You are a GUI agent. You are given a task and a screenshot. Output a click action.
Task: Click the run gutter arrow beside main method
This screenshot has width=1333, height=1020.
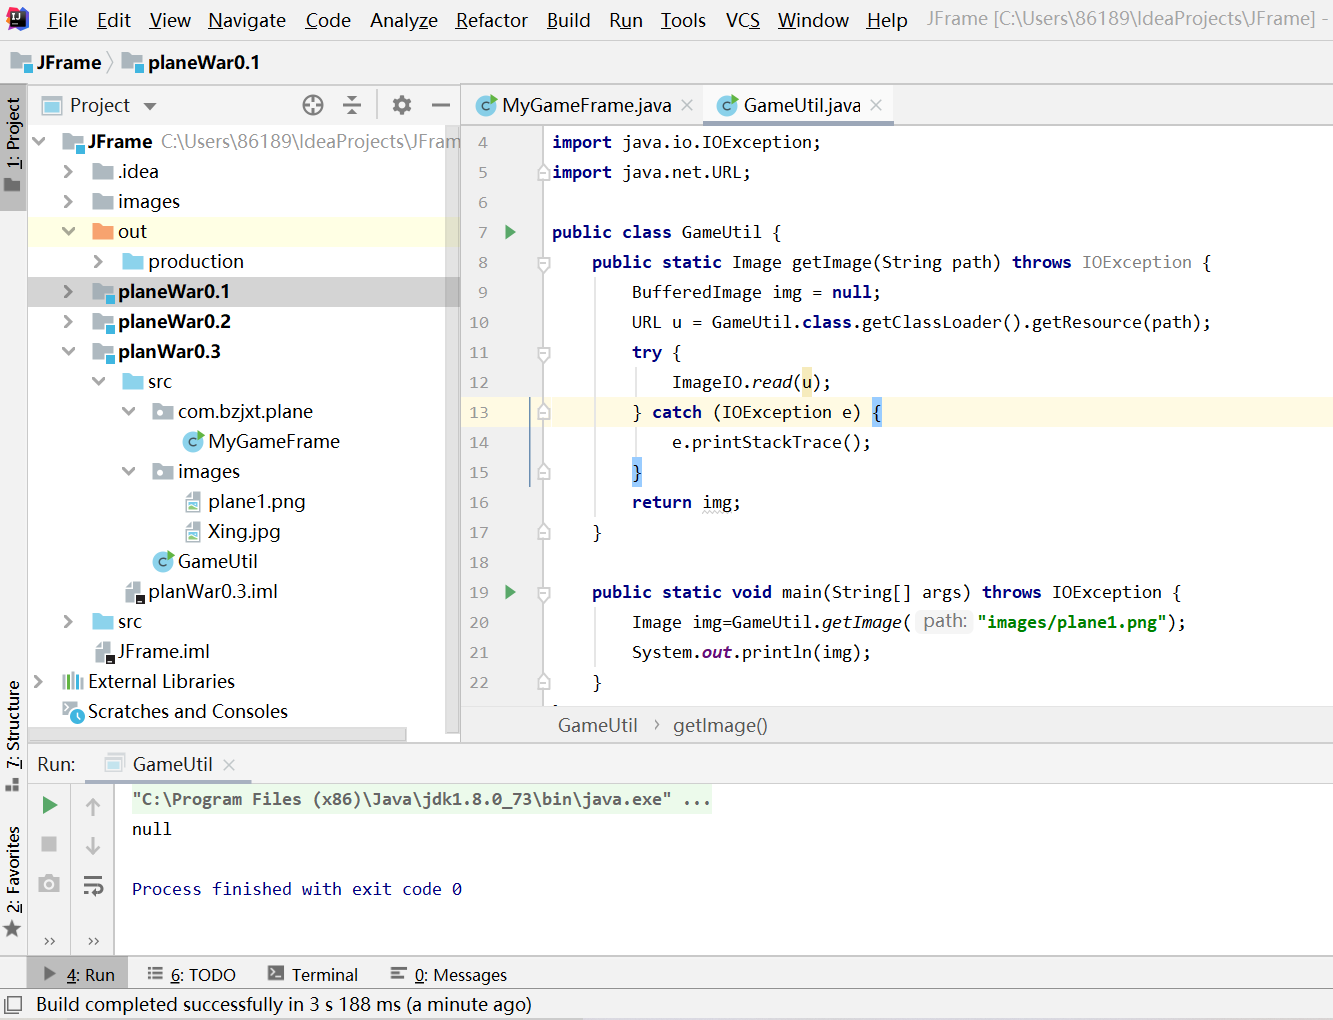[x=510, y=592]
